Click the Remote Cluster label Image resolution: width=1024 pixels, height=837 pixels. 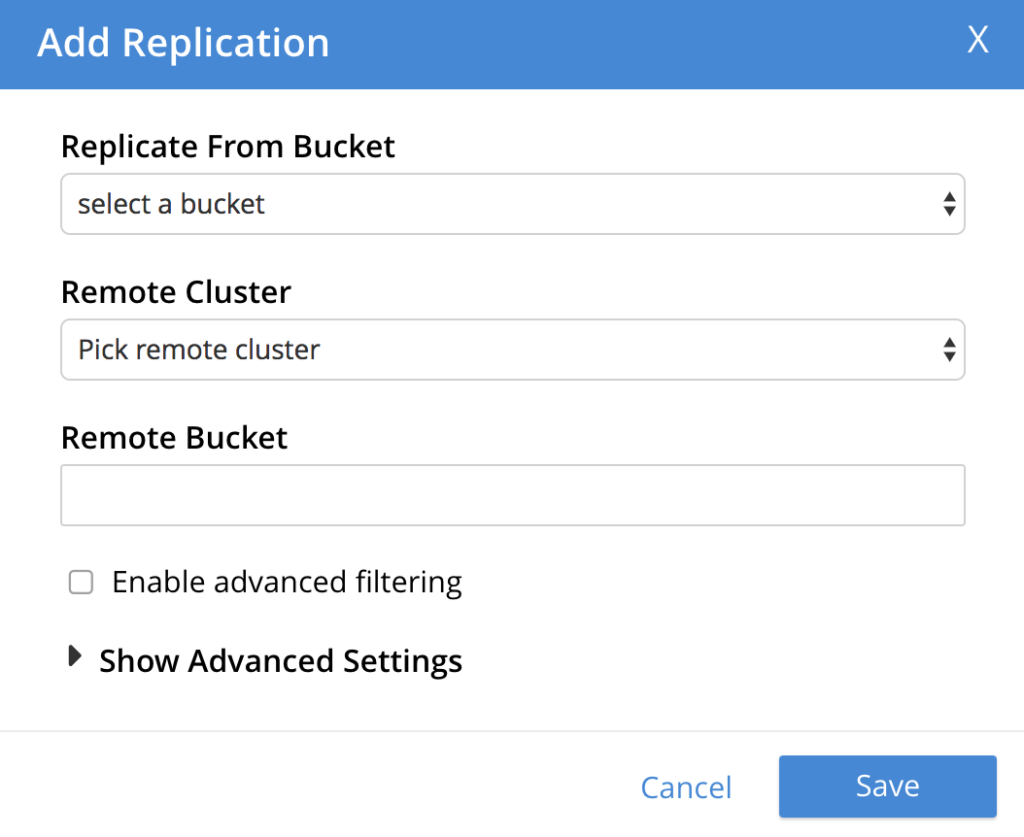176,291
